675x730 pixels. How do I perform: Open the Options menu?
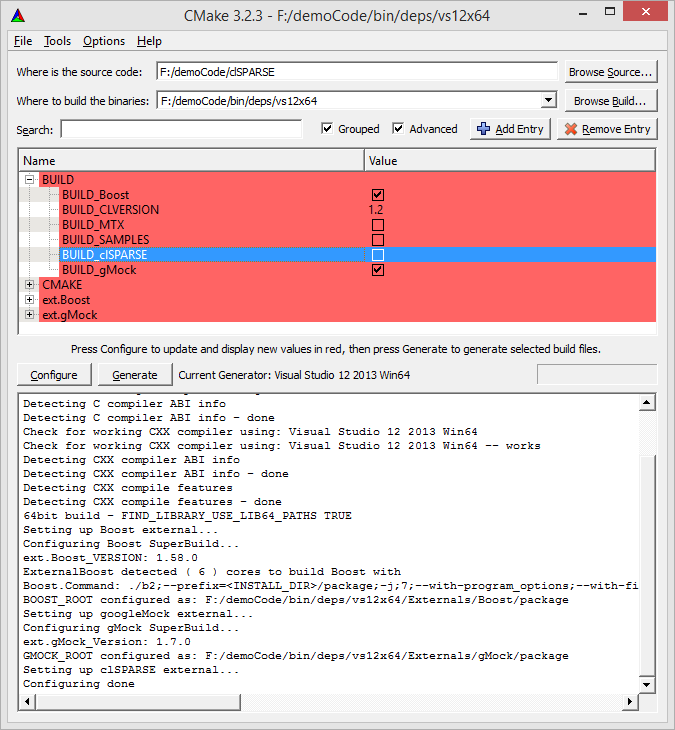(x=104, y=41)
